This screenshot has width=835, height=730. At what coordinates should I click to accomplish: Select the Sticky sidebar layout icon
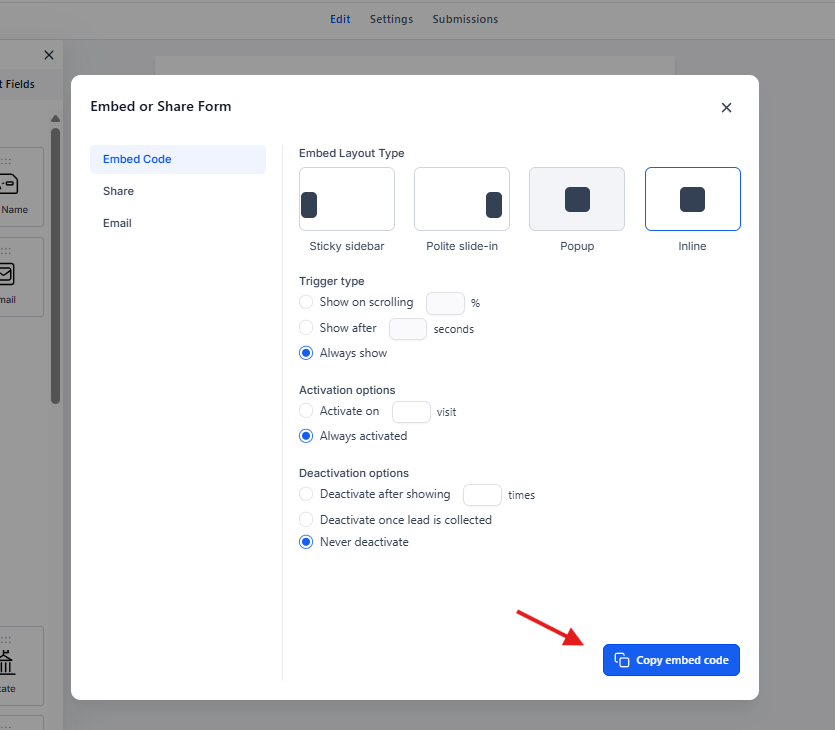(x=346, y=199)
